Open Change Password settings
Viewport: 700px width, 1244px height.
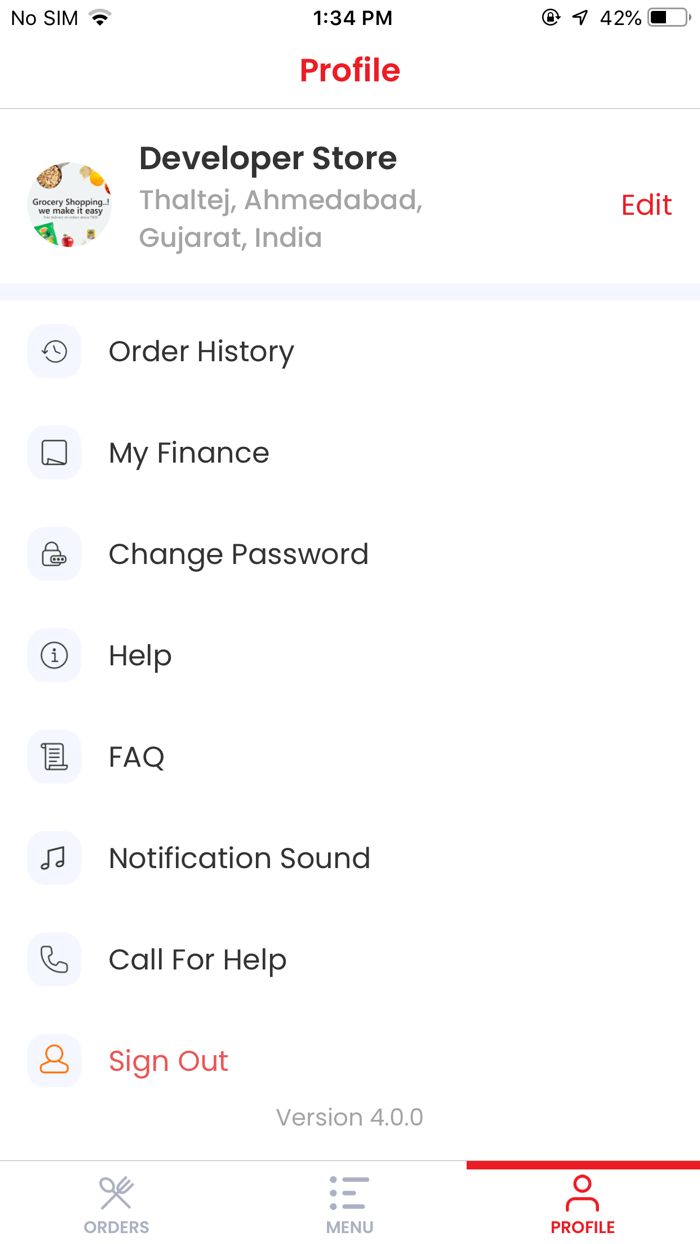click(238, 554)
